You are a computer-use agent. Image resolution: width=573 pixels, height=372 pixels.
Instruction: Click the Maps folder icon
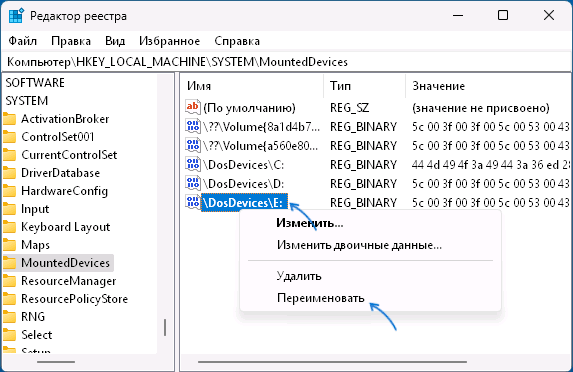coord(10,245)
